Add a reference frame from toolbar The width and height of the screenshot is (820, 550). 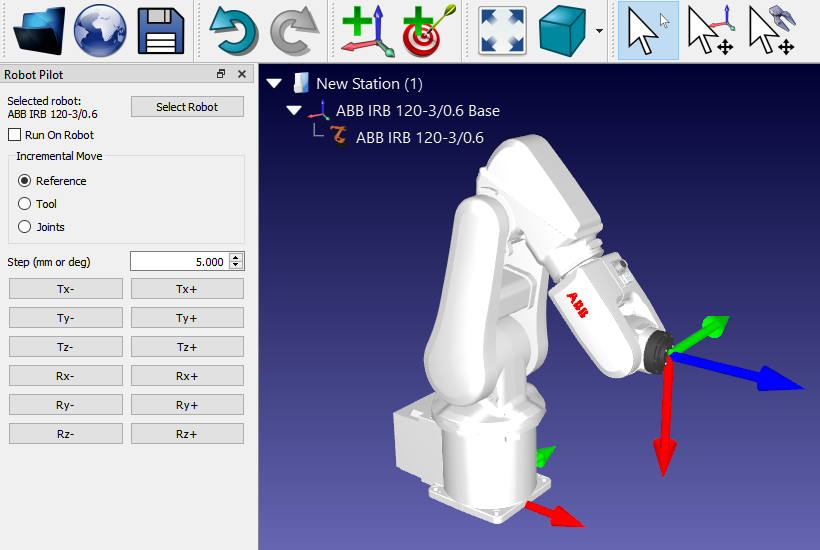[366, 31]
